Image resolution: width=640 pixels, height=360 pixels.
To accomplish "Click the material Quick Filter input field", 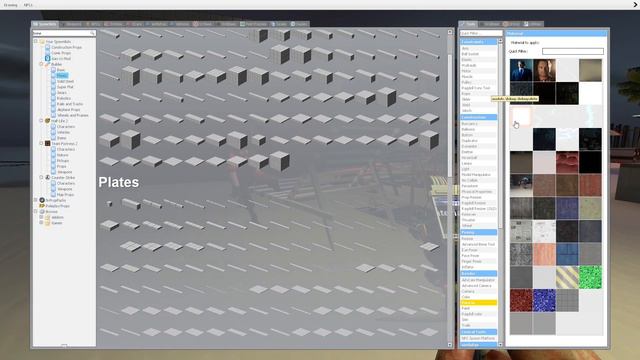I will coord(573,51).
